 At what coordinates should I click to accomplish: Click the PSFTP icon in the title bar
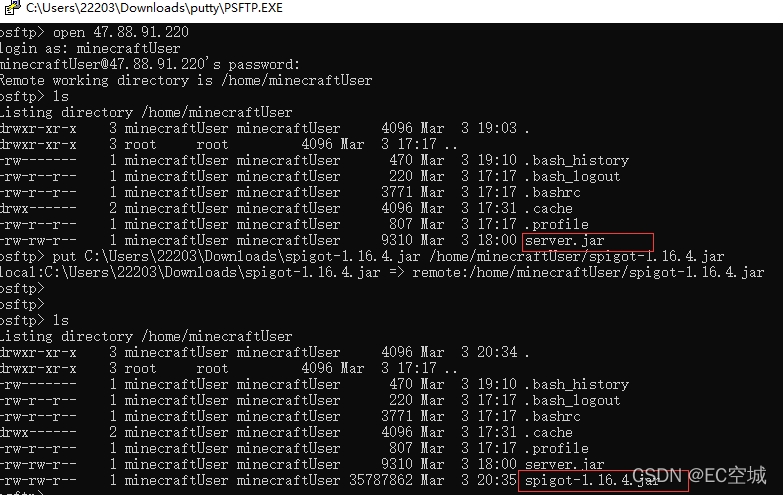(x=12, y=7)
